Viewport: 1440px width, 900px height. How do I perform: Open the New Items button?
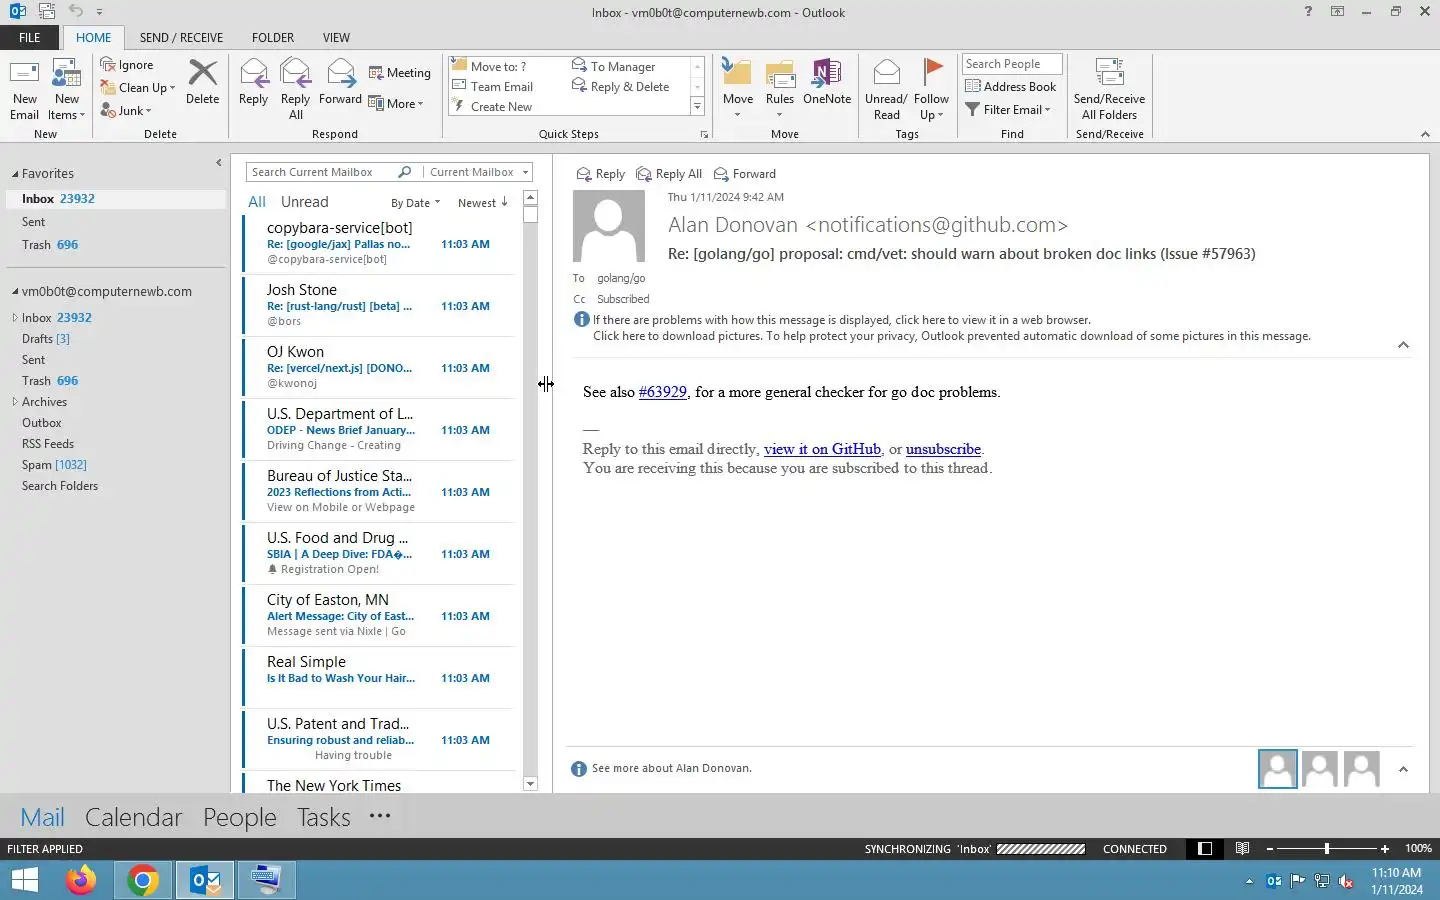(67, 90)
